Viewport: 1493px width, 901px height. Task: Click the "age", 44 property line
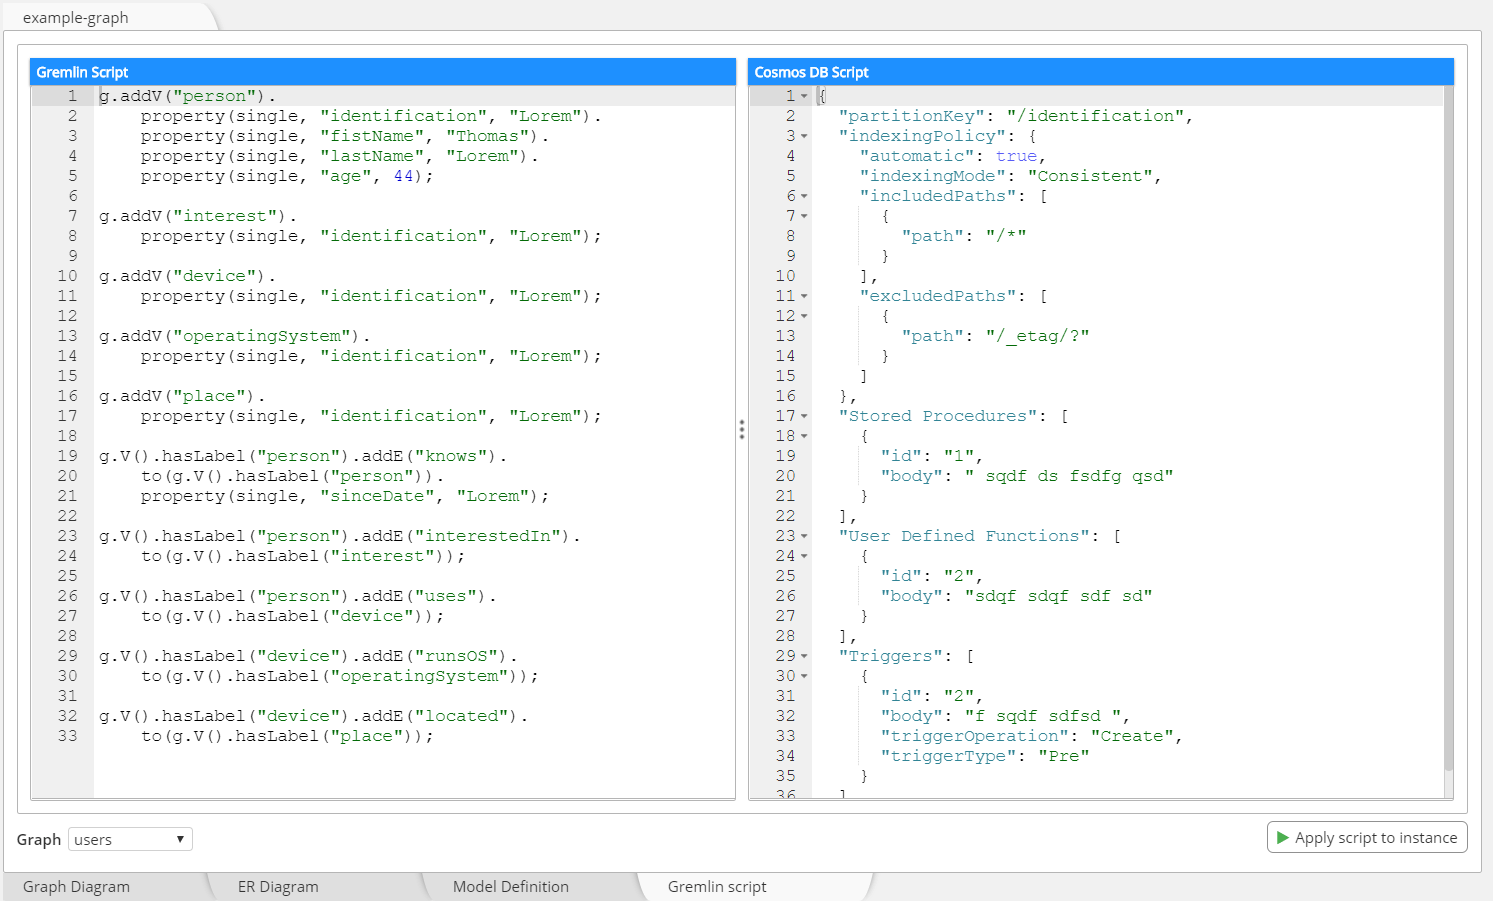click(287, 176)
